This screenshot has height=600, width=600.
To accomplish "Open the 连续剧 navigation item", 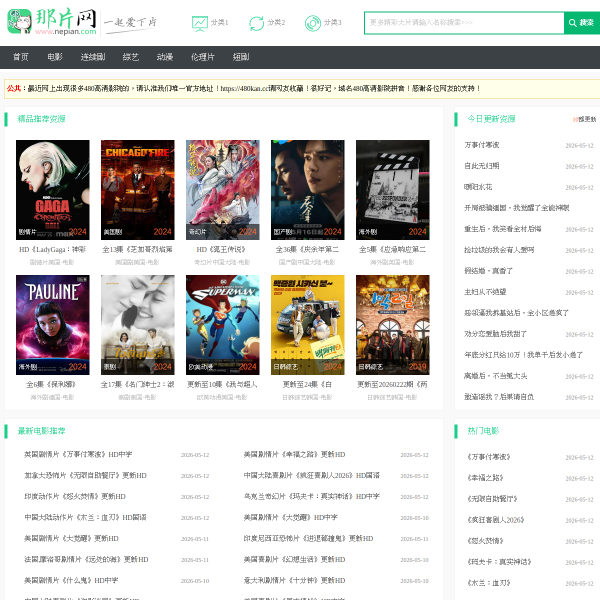I will click(x=93, y=57).
